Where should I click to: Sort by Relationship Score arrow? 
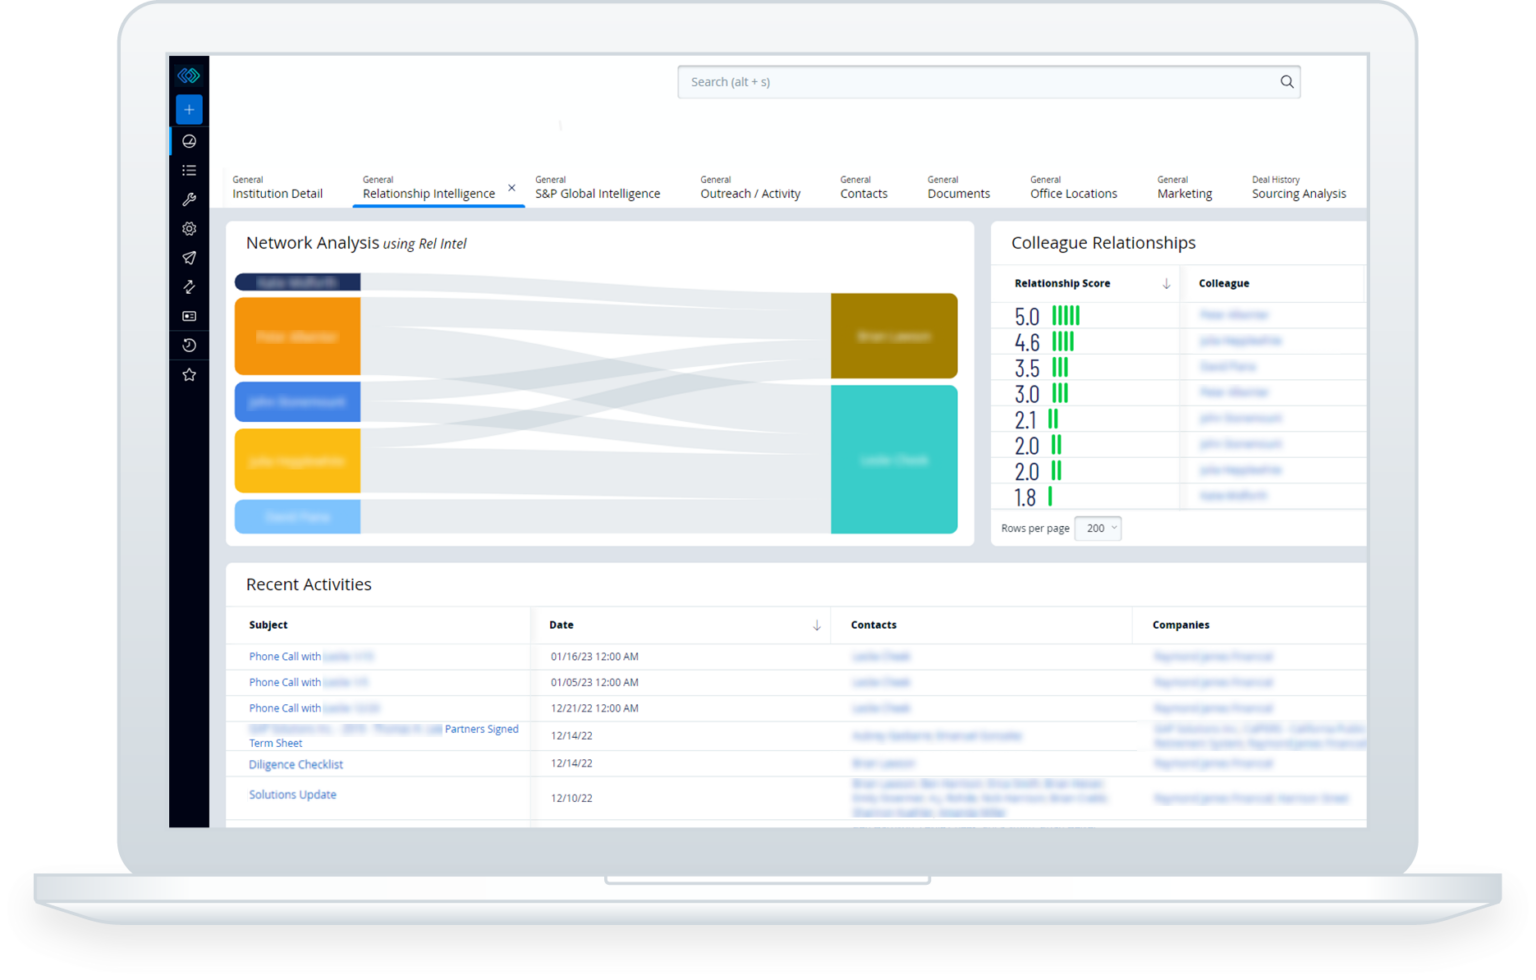1166,284
